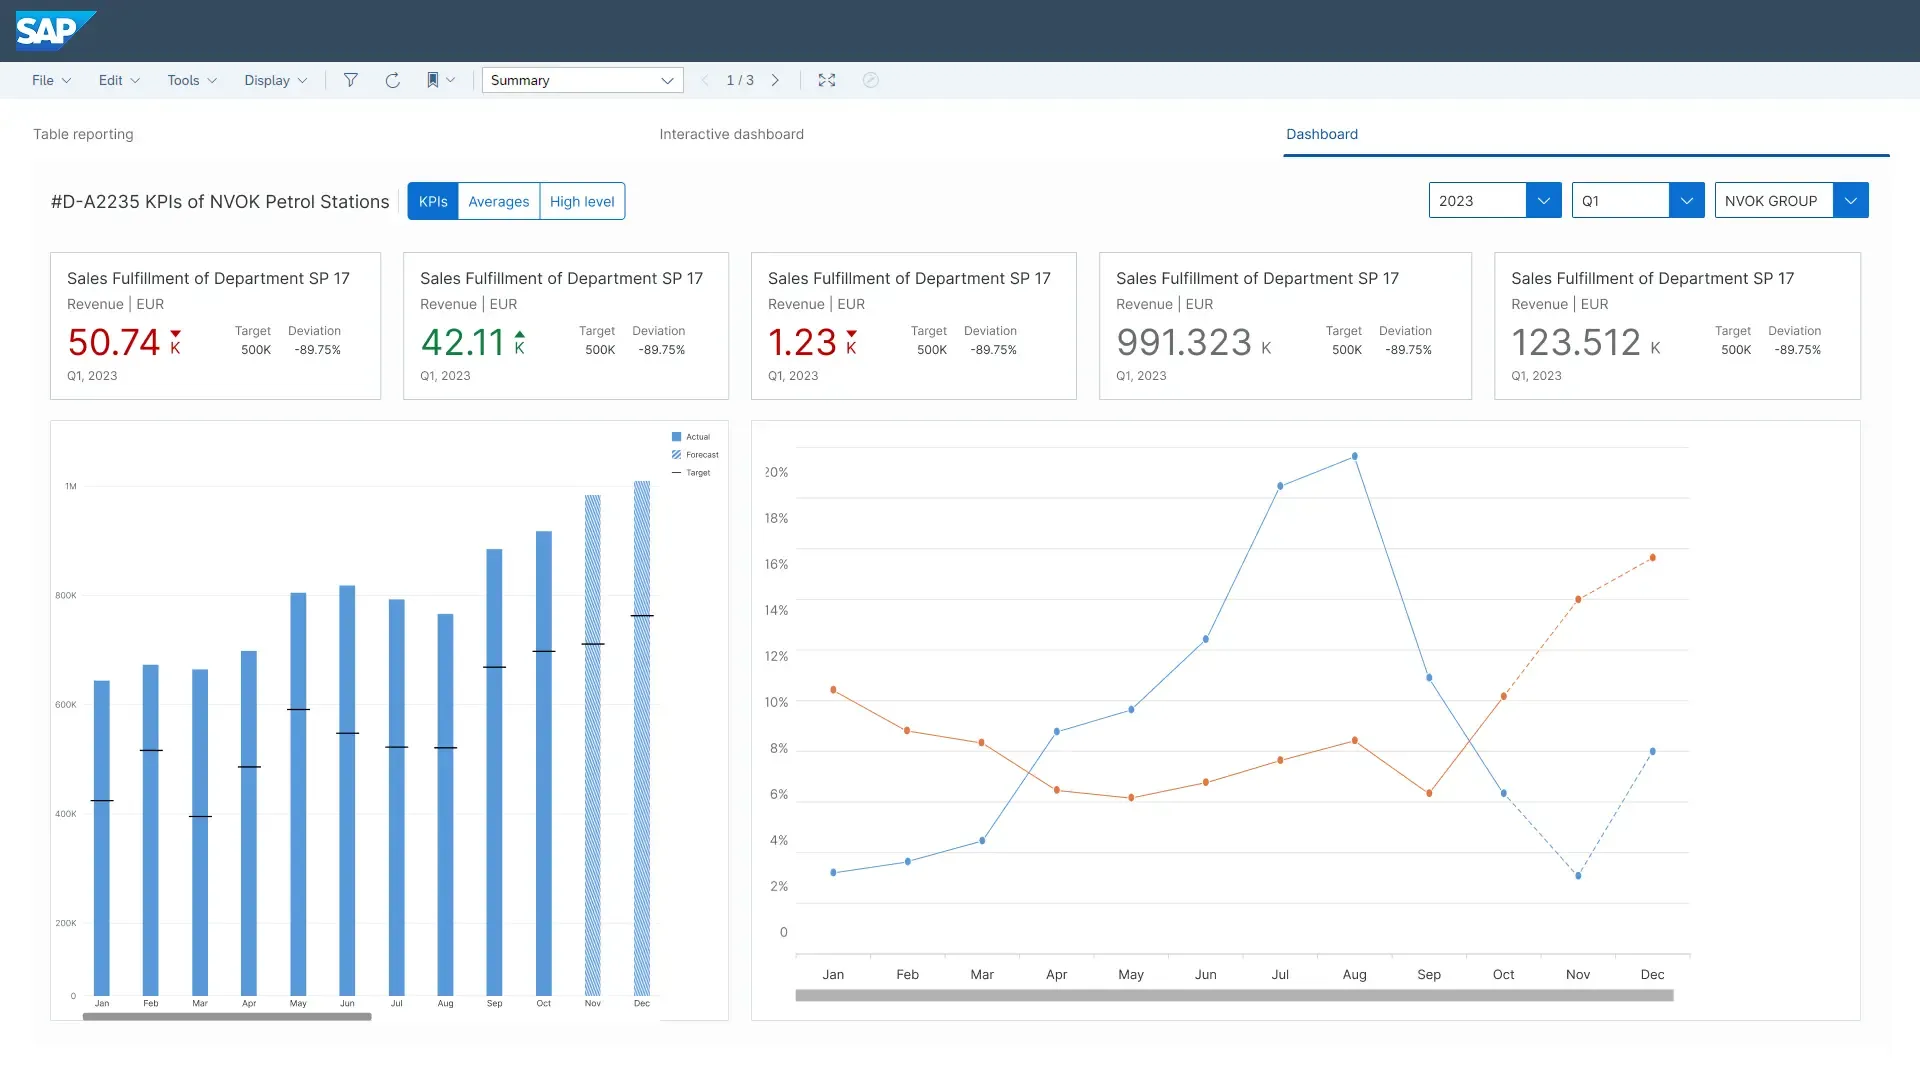Click the bar chart horizontal scrollbar
The width and height of the screenshot is (1920, 1080).
tap(227, 1017)
